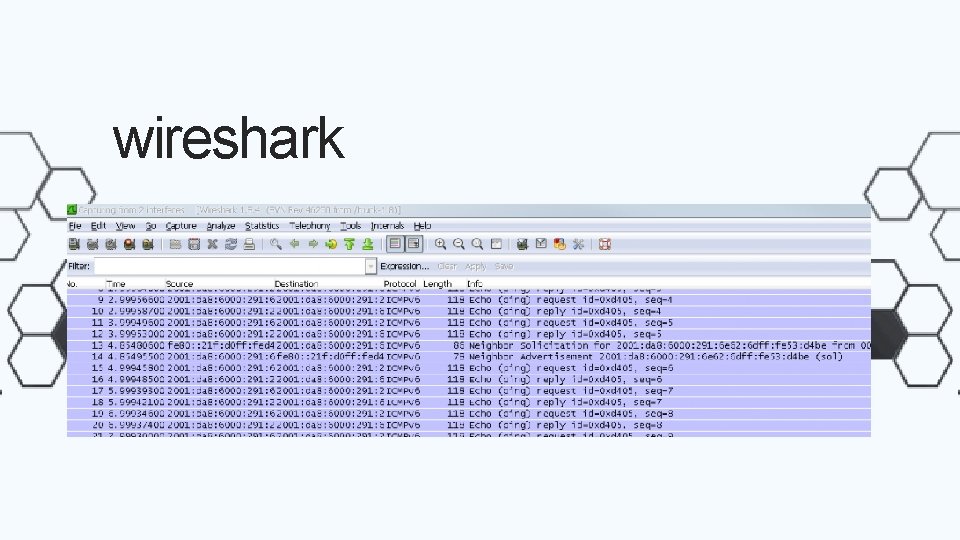Find a packet magnifier icon
960x540 pixels.
[276, 244]
